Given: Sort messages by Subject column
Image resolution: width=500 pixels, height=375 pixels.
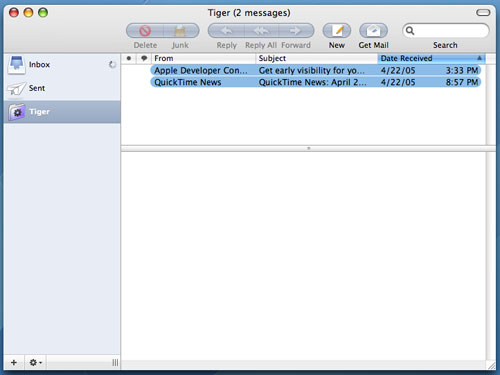Looking at the screenshot, I should (317, 58).
